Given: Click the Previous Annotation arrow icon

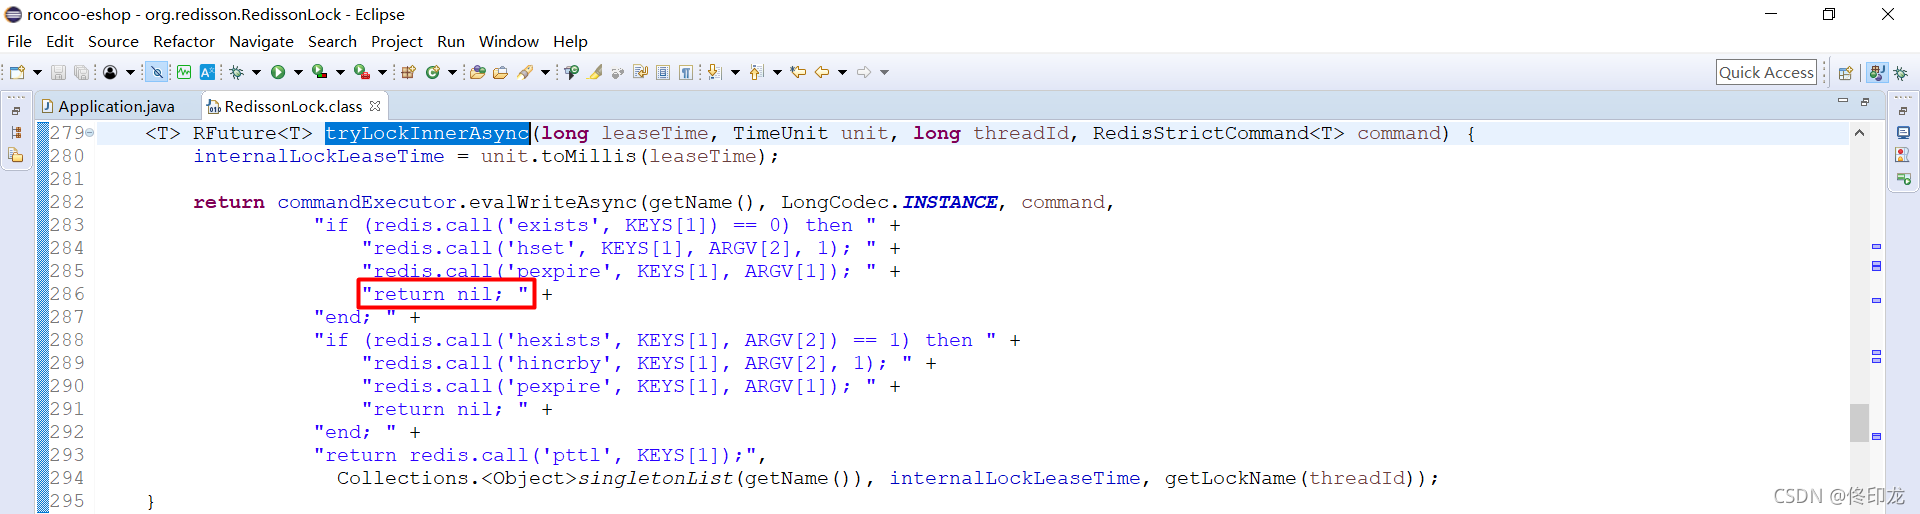Looking at the screenshot, I should click(x=756, y=72).
